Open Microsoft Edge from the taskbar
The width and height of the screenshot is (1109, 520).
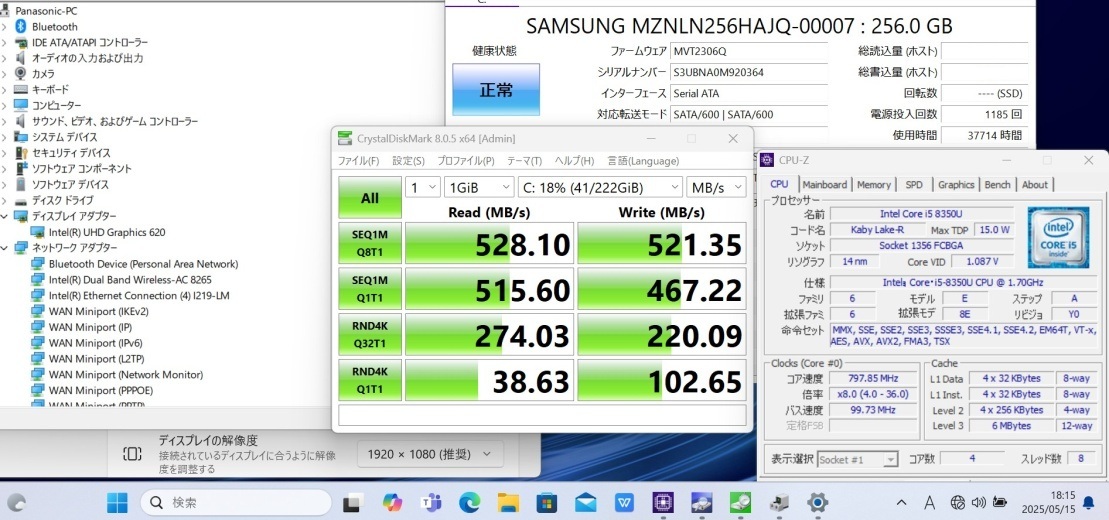tap(469, 503)
